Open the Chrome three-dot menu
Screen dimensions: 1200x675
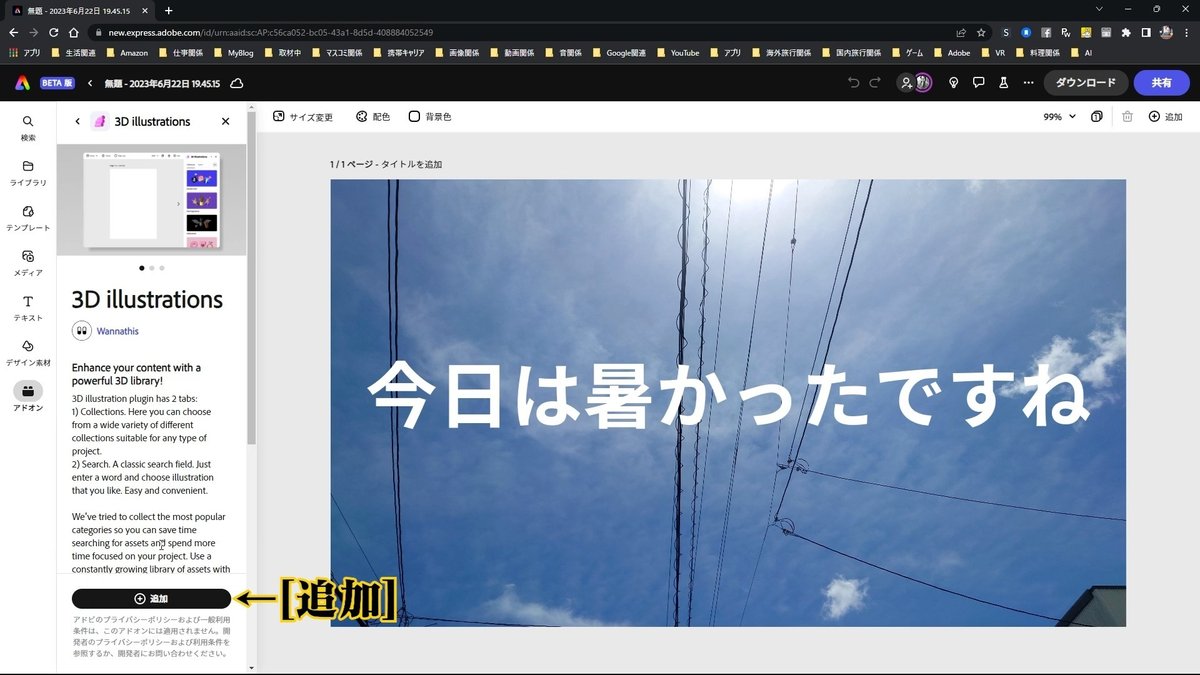tap(1187, 32)
